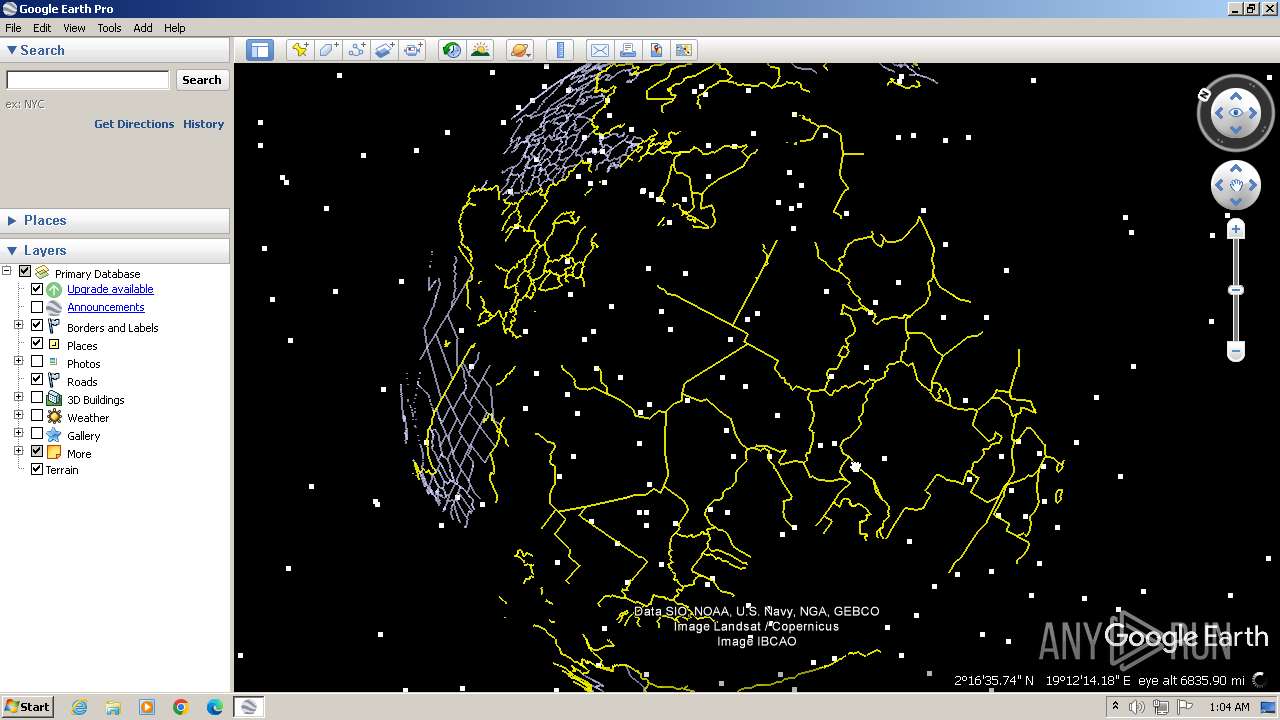Expand the Weather tree node
Screen dimensions: 1280x720
pyautogui.click(x=18, y=415)
